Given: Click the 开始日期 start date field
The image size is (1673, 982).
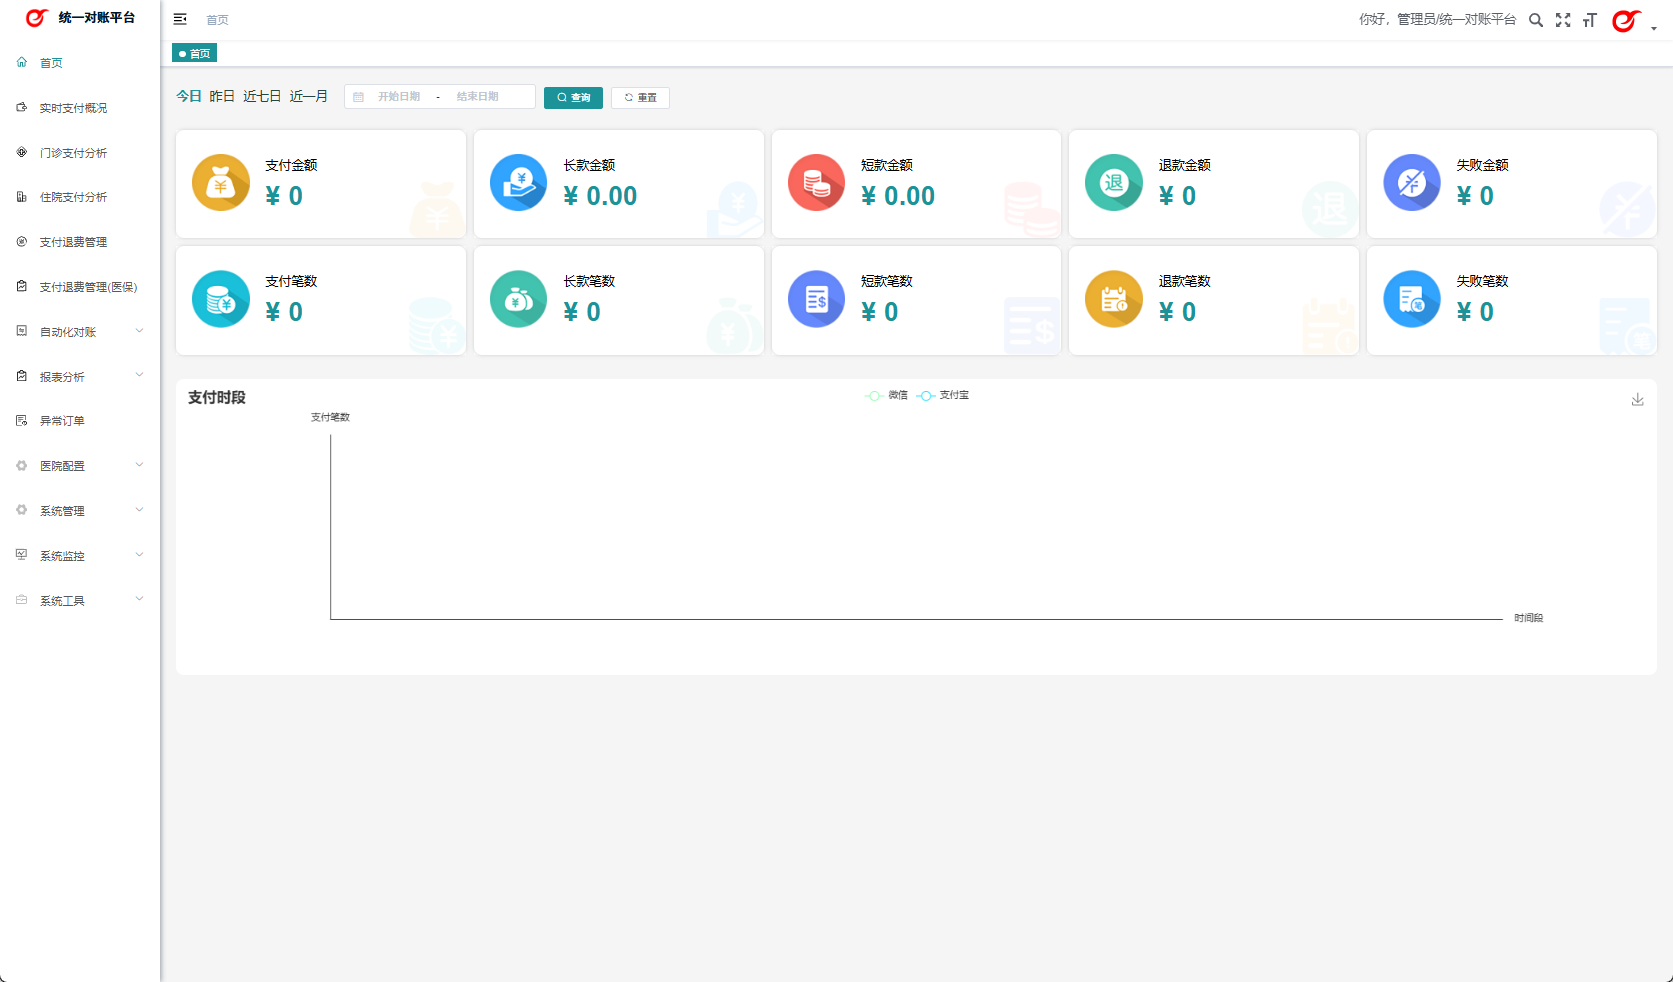Looking at the screenshot, I should tap(399, 97).
